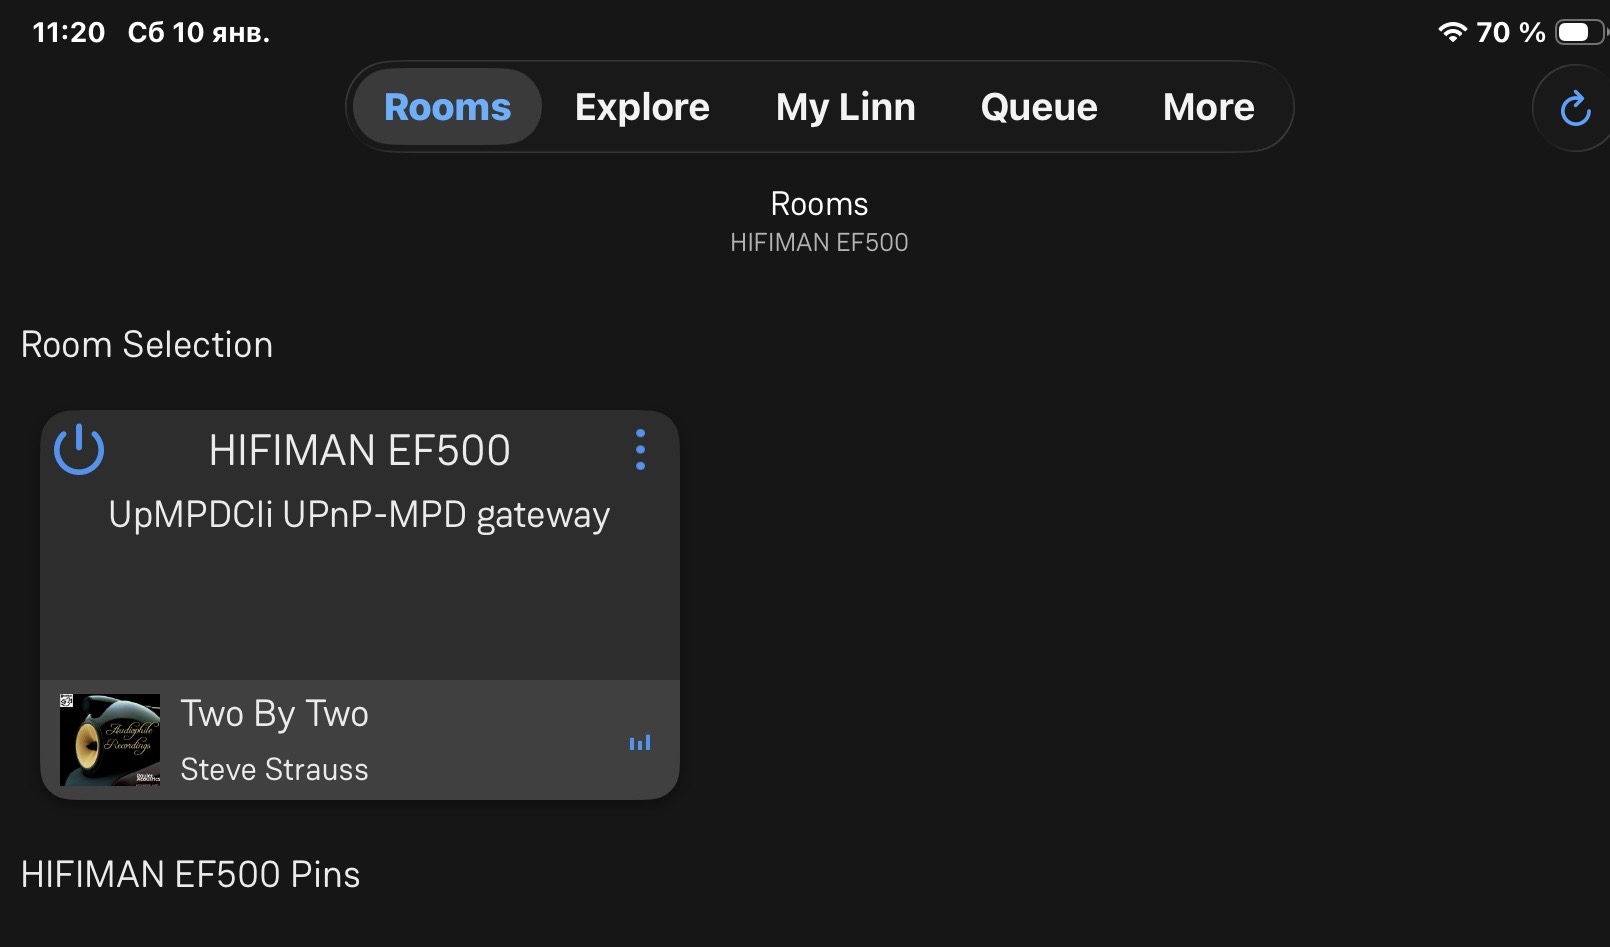Open the Audiophile Recordings album art thumbnail

[x=110, y=740]
